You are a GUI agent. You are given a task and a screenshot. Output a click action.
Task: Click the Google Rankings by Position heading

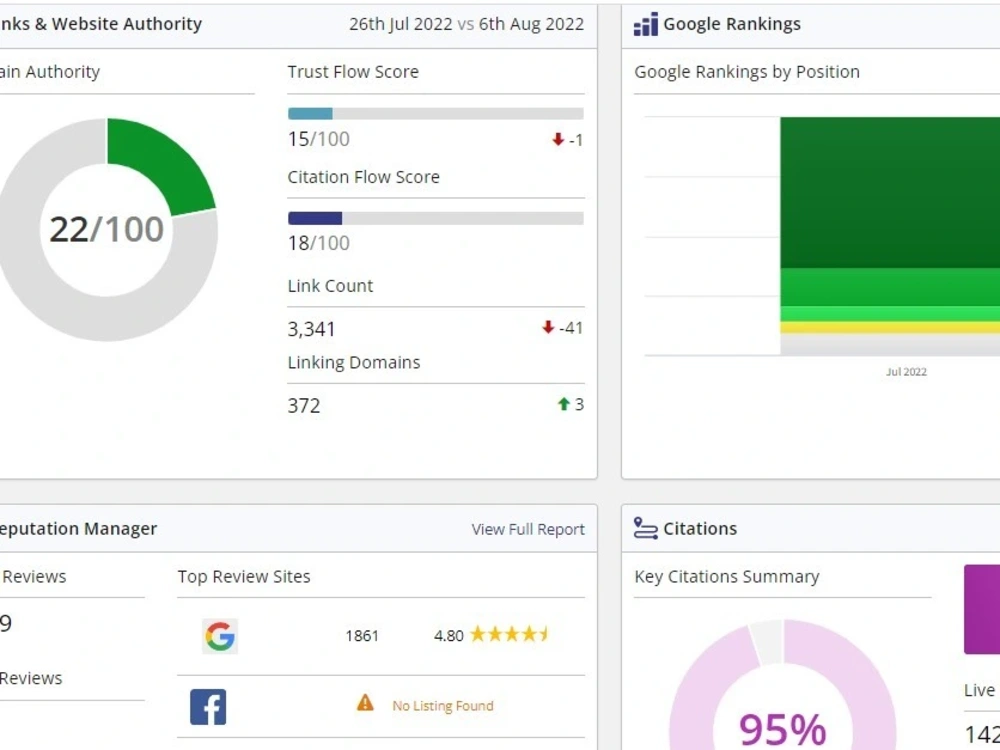[747, 71]
